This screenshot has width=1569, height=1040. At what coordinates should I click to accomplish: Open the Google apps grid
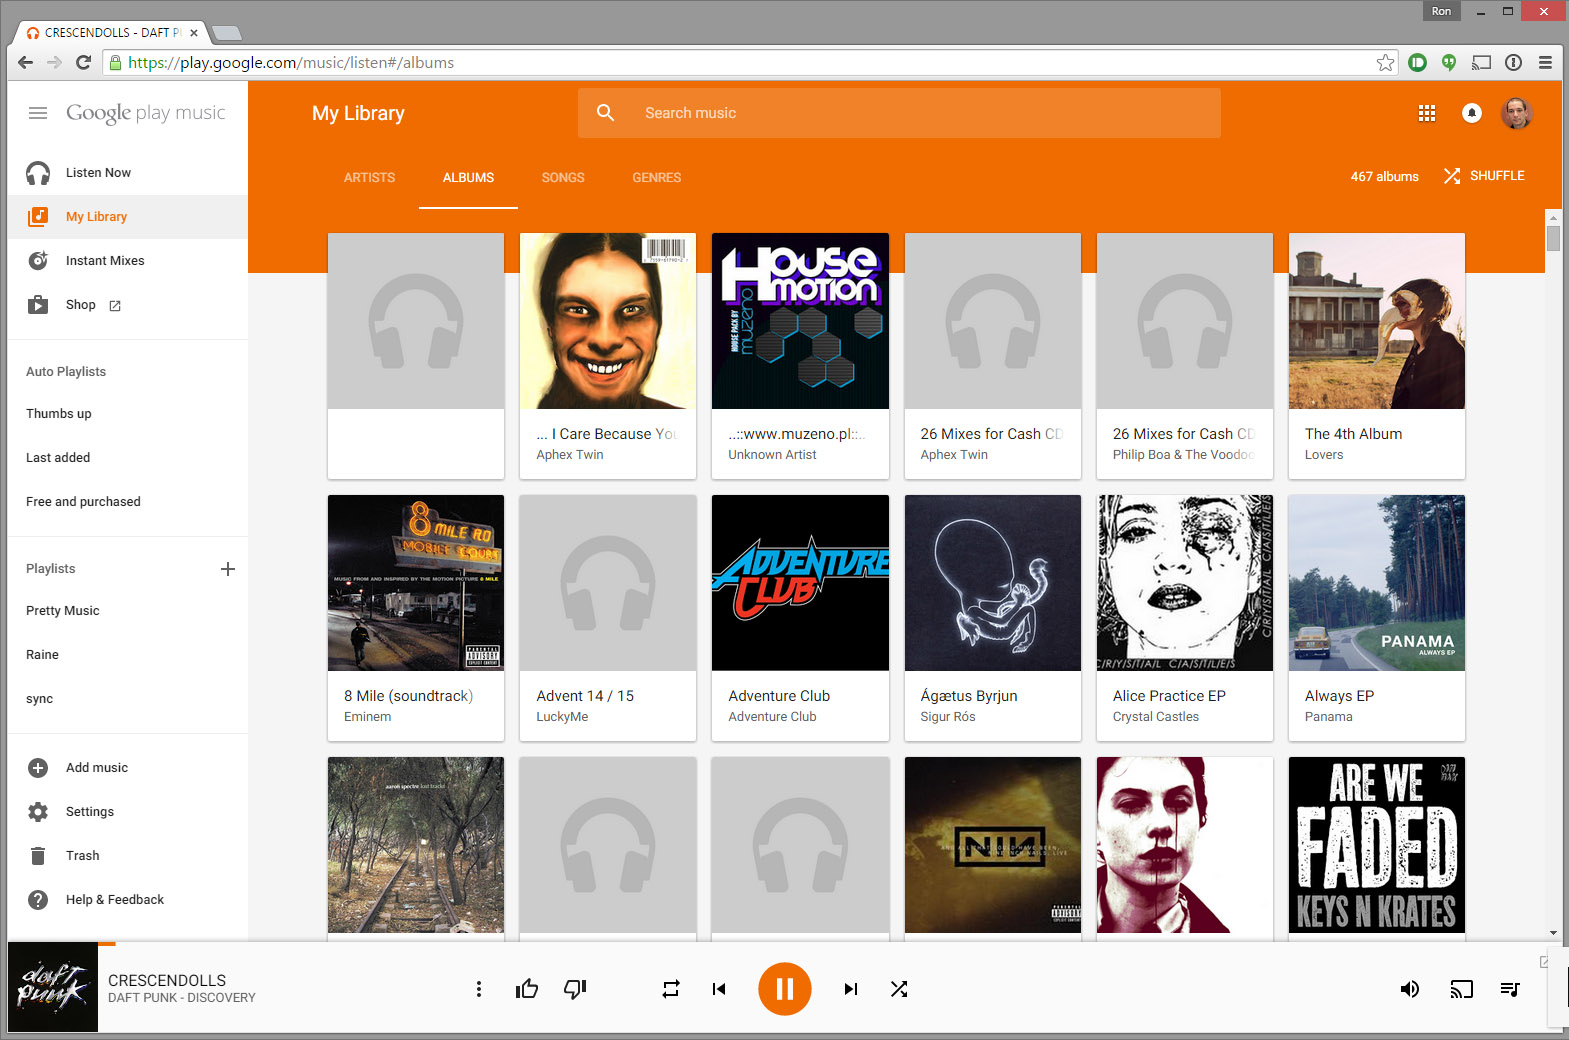pyautogui.click(x=1427, y=113)
